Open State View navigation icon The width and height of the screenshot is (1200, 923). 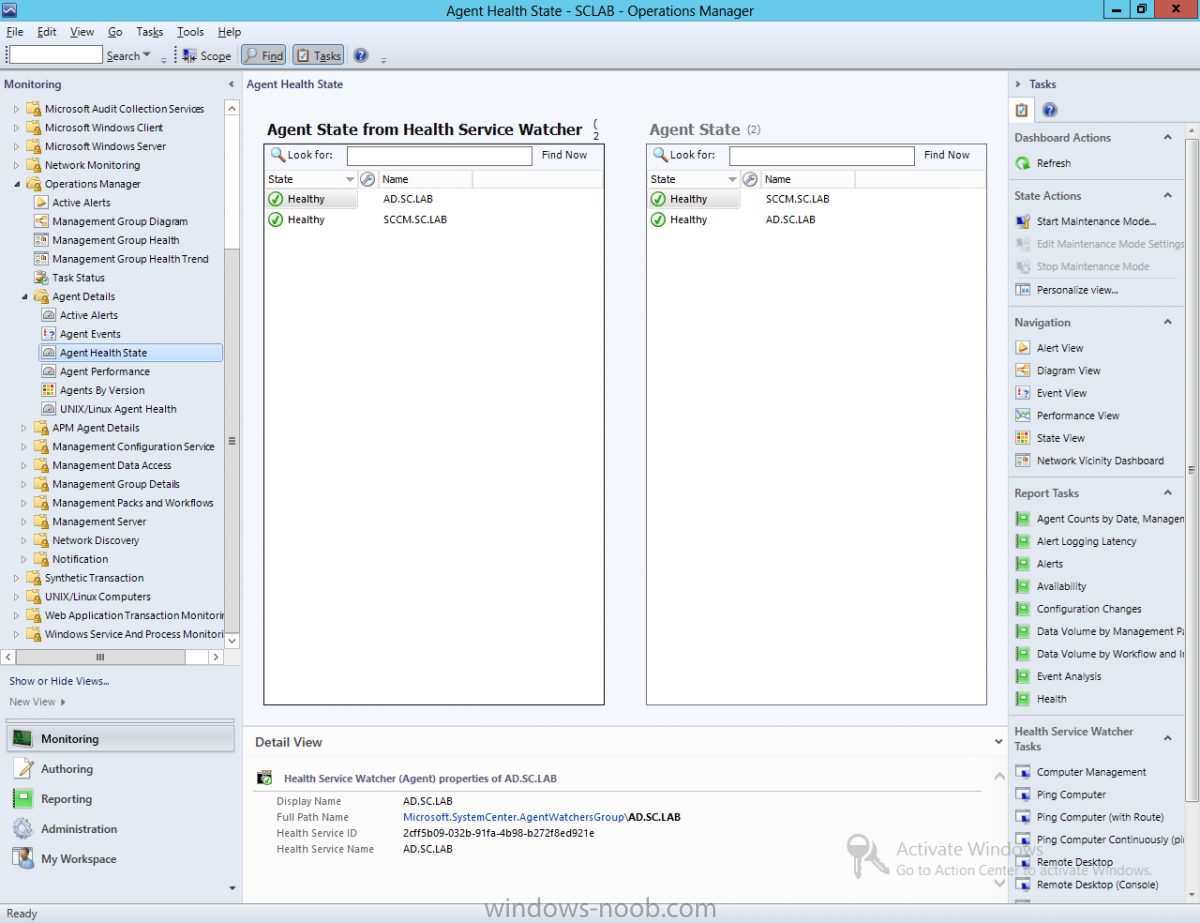[1022, 438]
